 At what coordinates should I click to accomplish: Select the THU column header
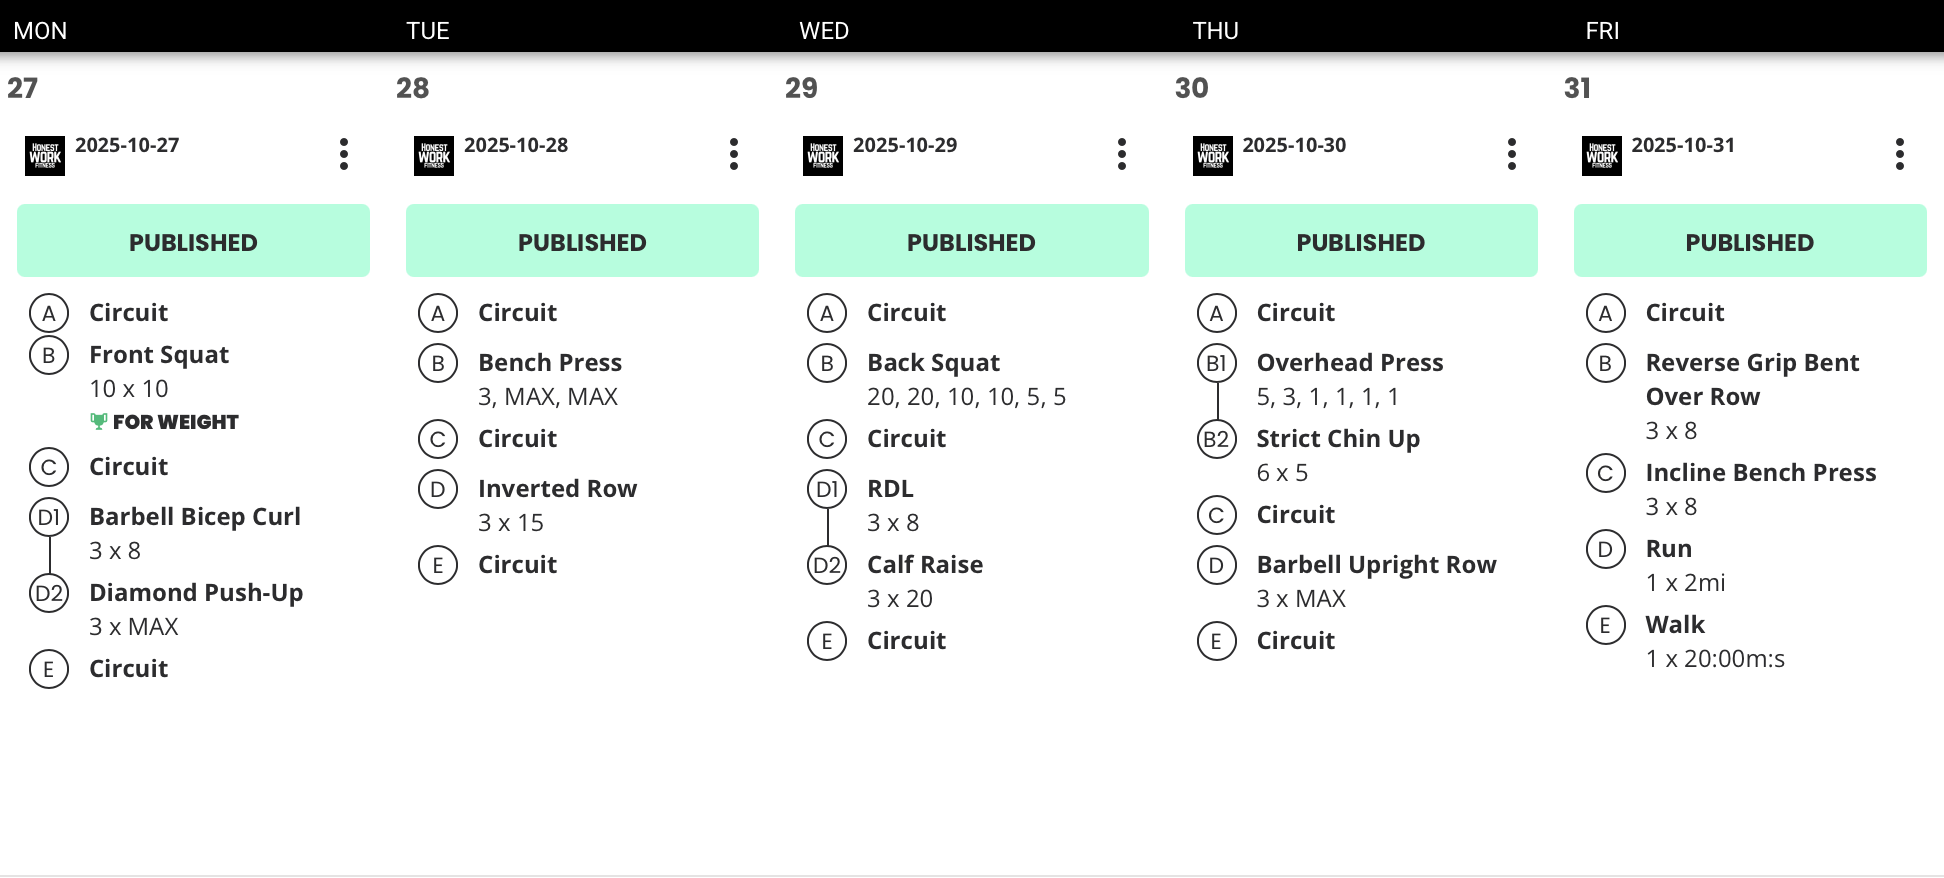(x=1215, y=31)
